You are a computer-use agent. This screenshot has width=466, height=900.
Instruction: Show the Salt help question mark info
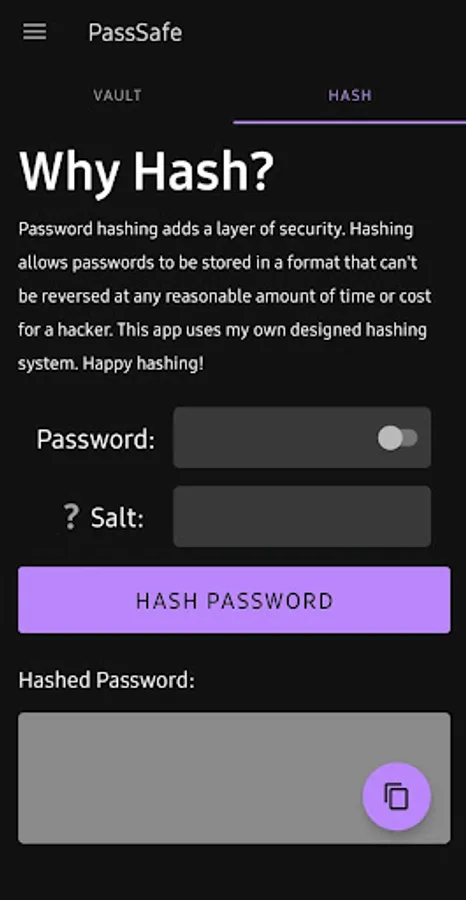tap(71, 517)
